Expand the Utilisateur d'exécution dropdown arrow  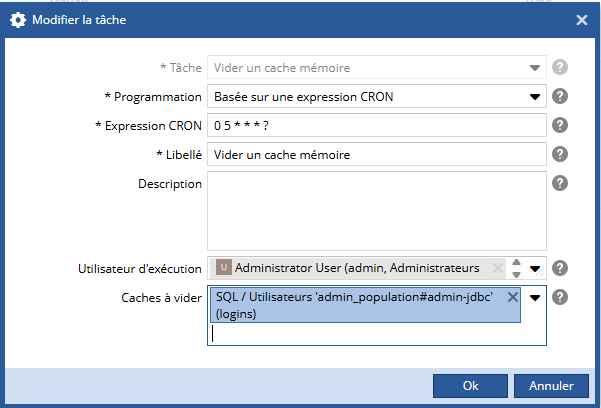pyautogui.click(x=535, y=268)
